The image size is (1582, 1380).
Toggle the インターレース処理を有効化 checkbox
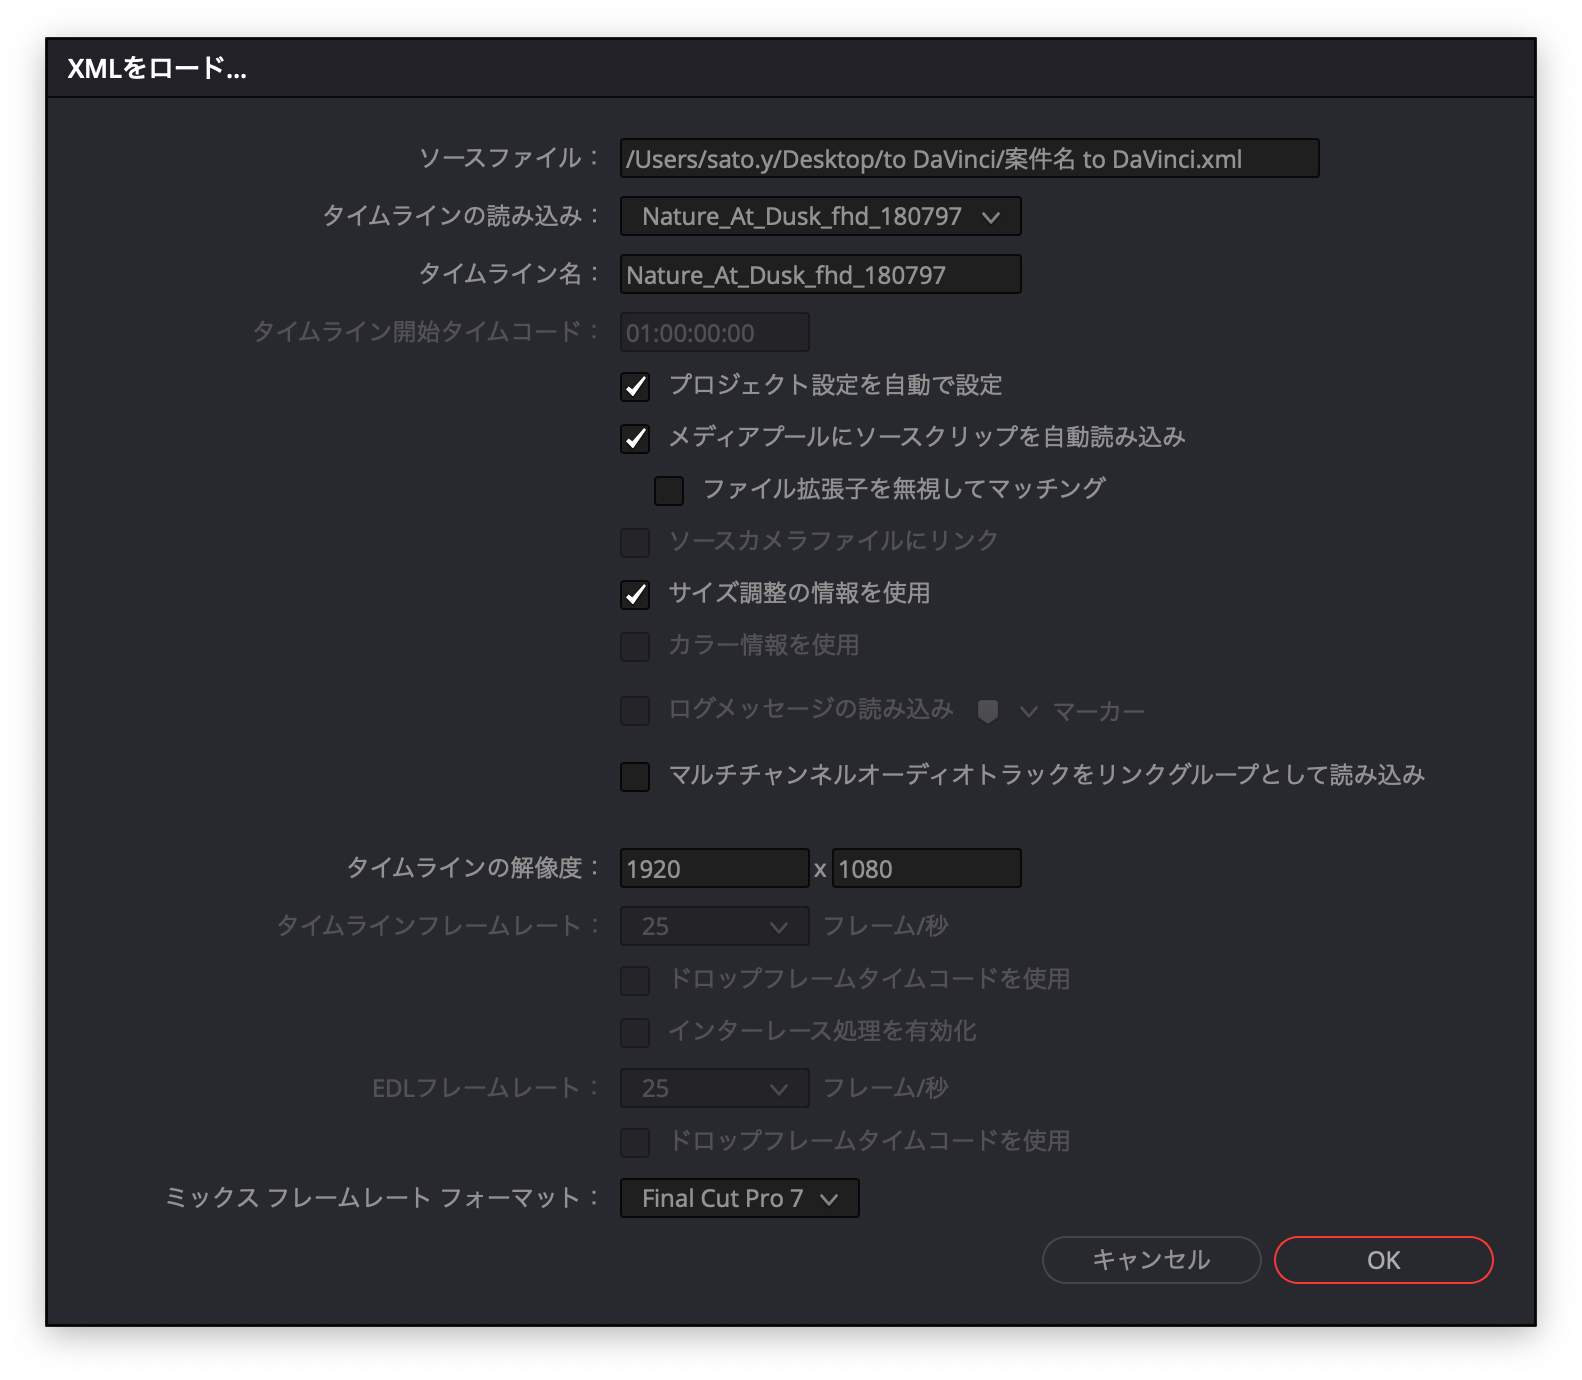tap(635, 1033)
